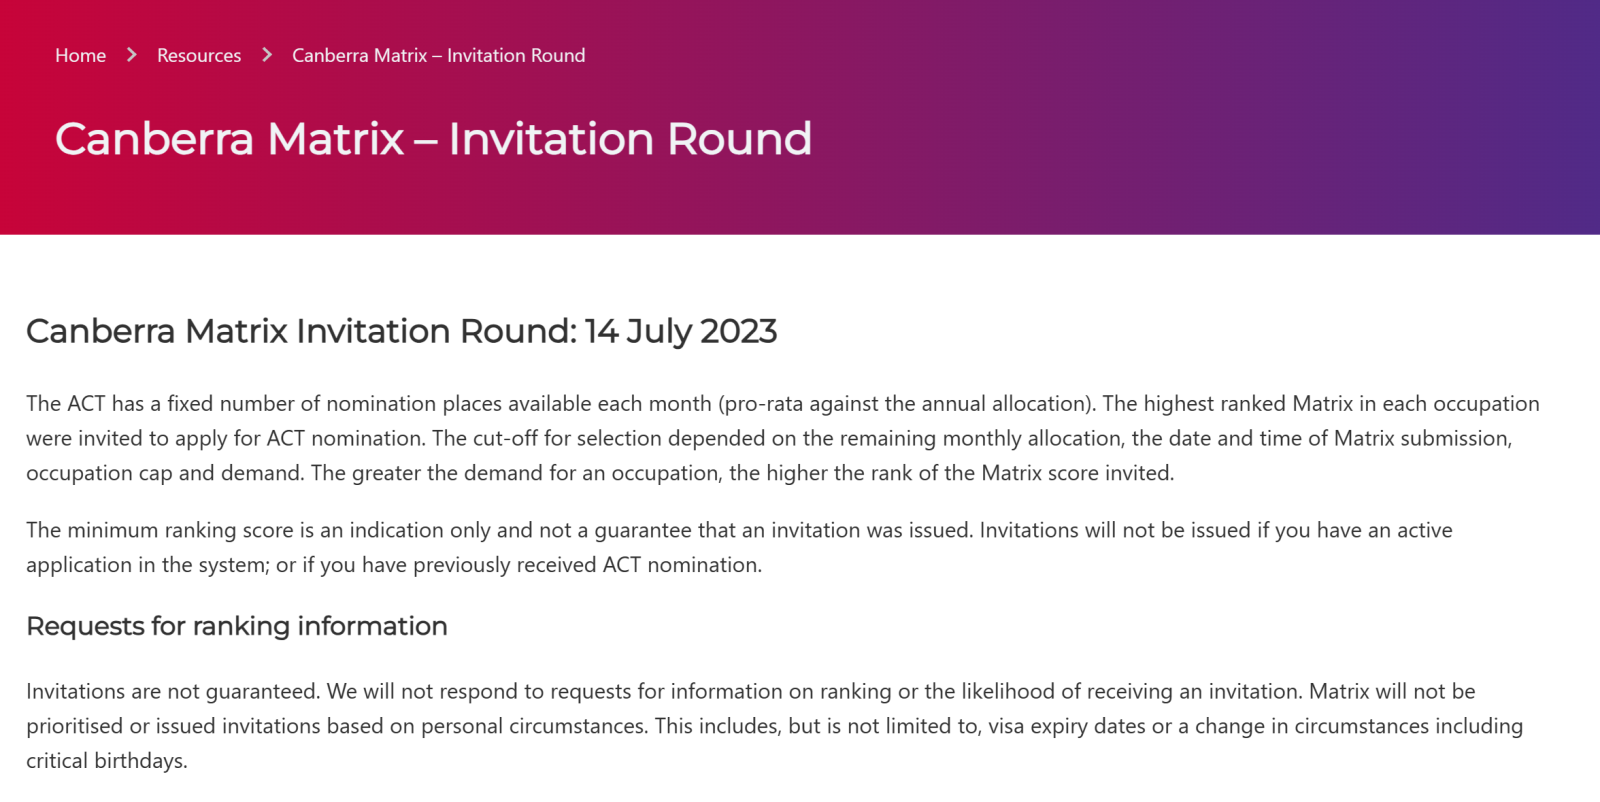The image size is (1600, 802).
Task: Select the Canberra Matrix – Invitation Round breadcrumb
Action: coord(439,56)
